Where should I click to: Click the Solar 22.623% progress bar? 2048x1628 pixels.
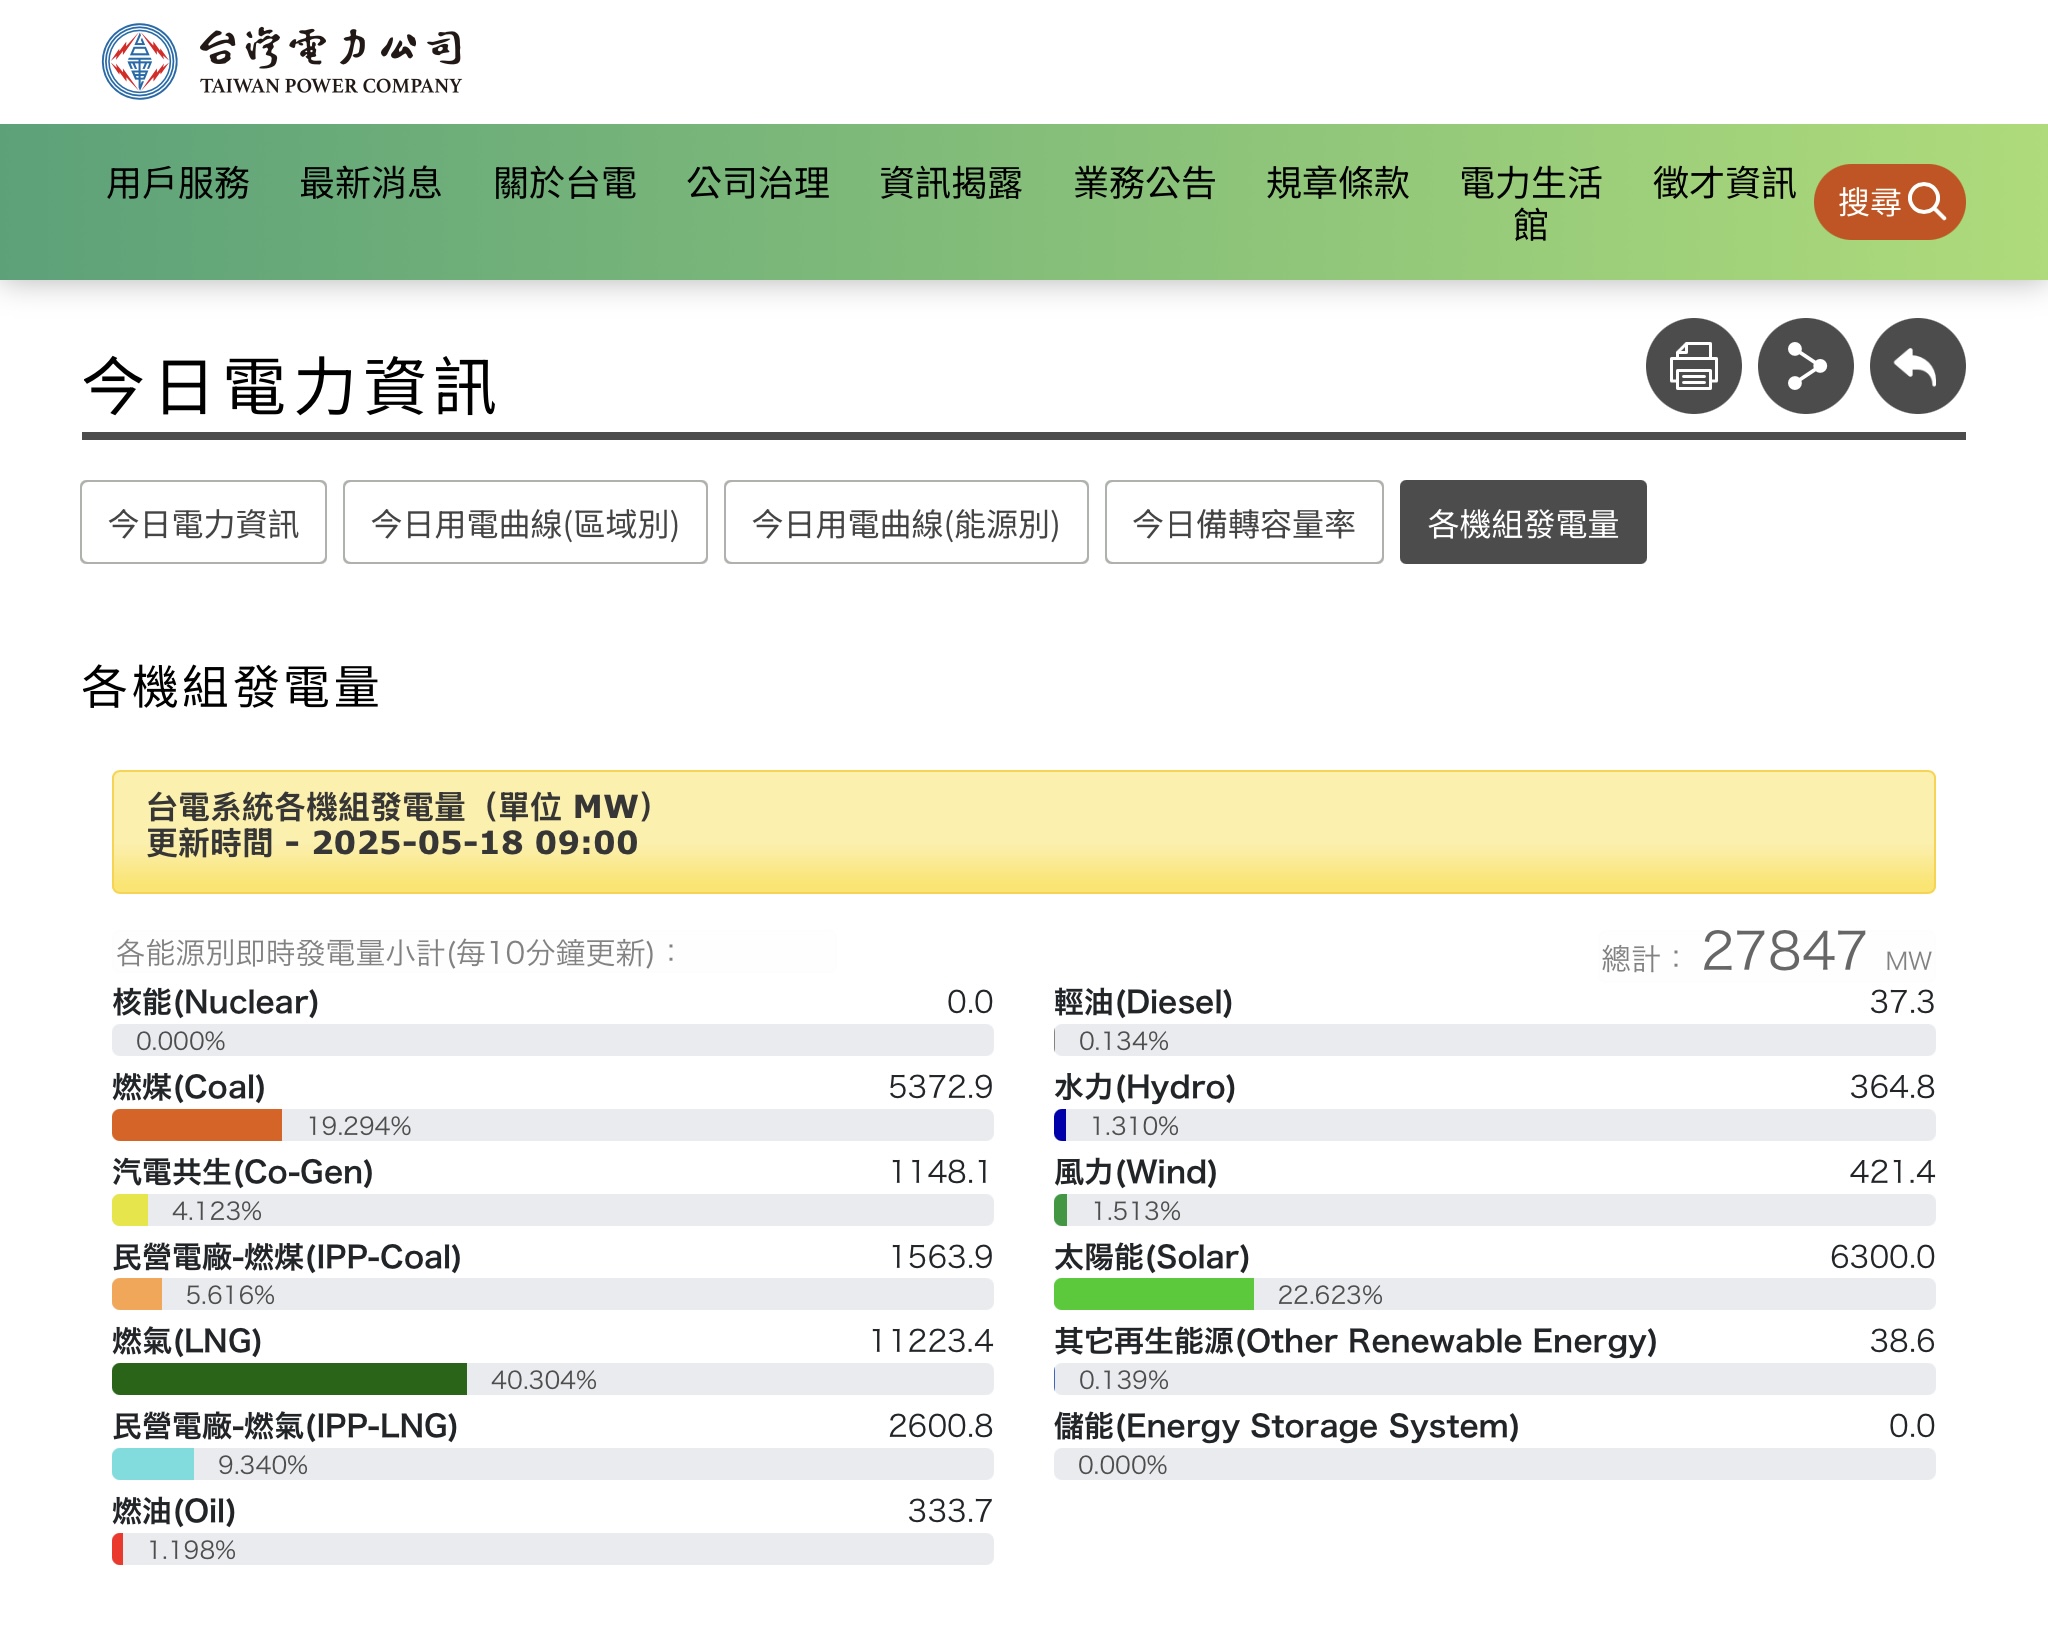[1495, 1294]
